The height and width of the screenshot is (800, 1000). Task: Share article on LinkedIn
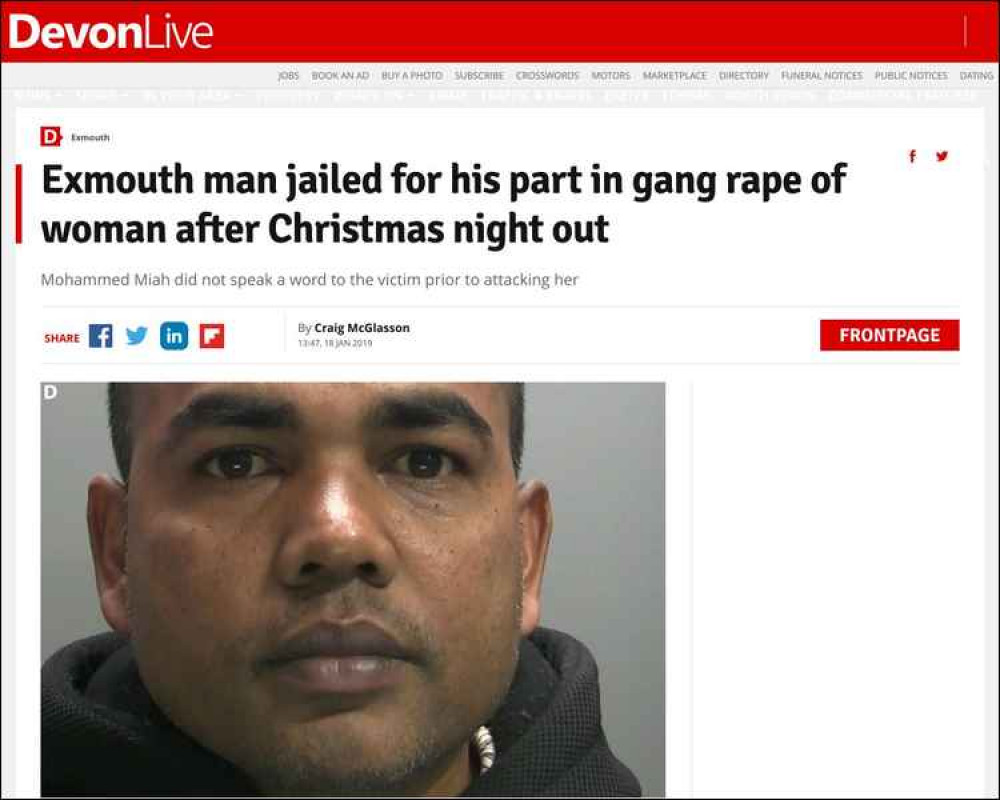pyautogui.click(x=174, y=336)
